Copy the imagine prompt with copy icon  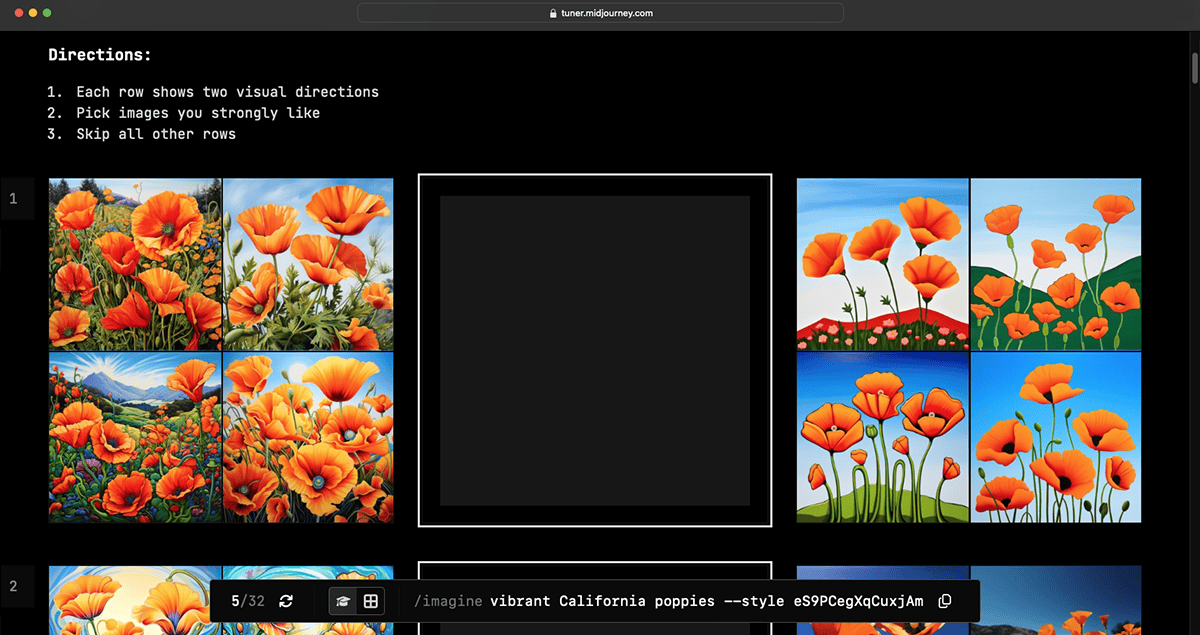pyautogui.click(x=946, y=601)
